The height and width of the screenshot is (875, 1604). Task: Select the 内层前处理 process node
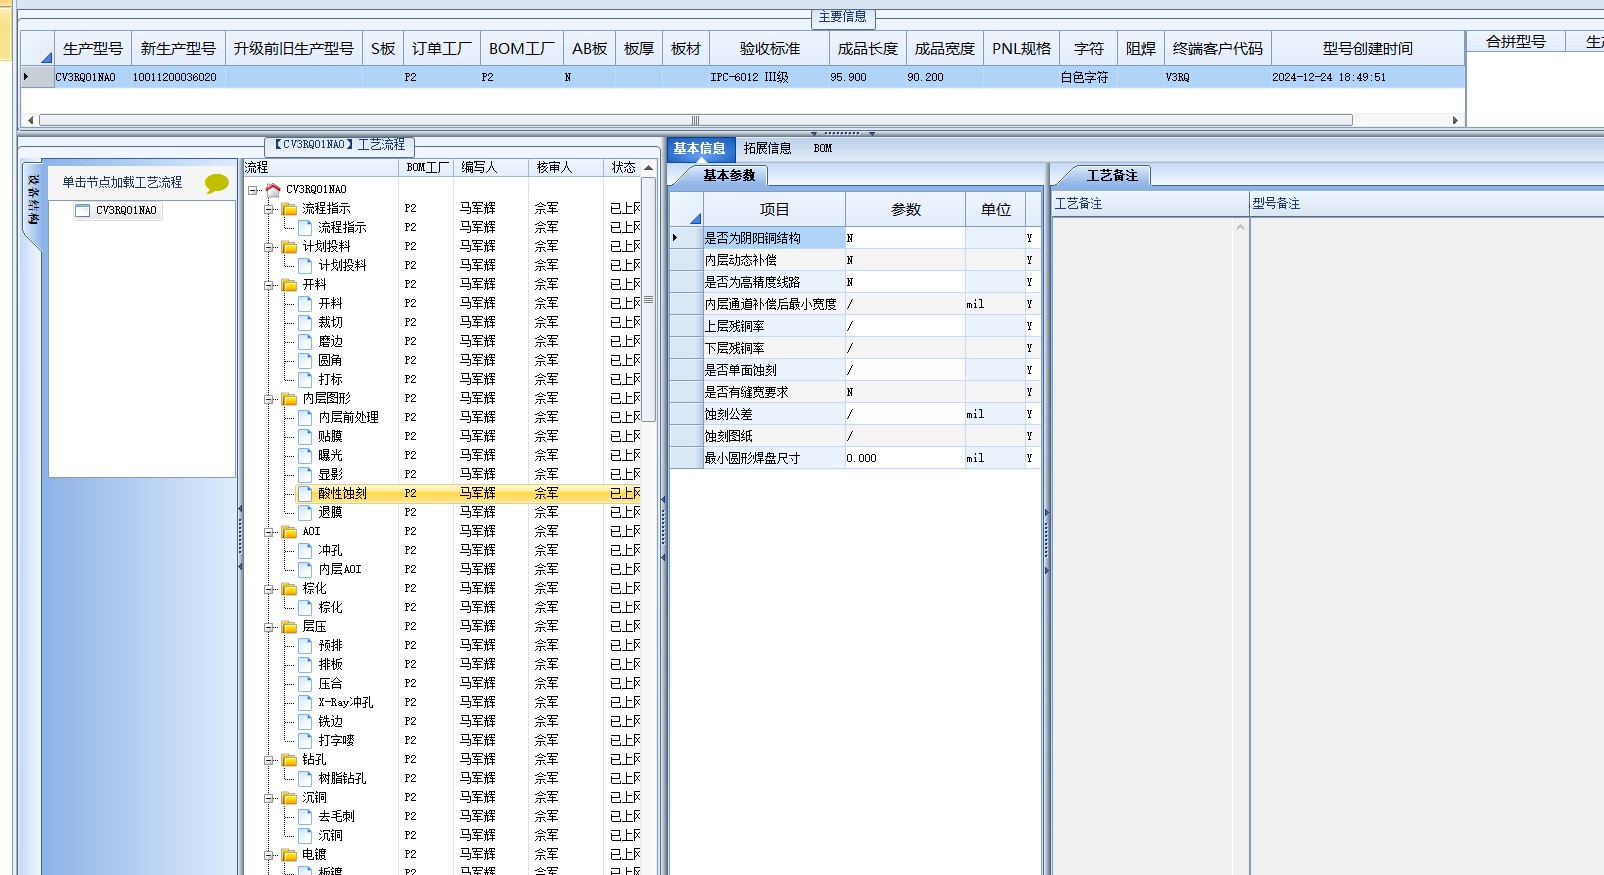tap(348, 417)
